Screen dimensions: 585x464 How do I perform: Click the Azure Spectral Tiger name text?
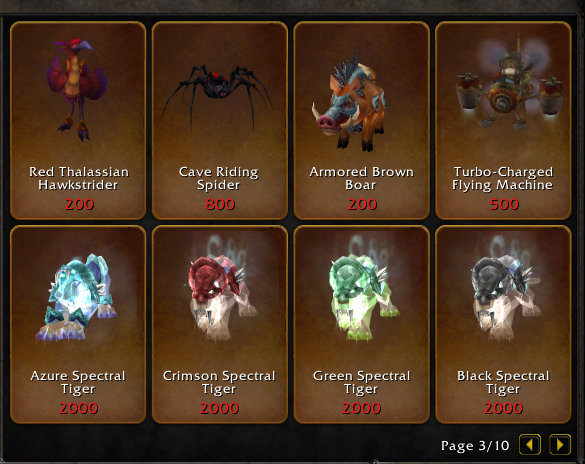[78, 382]
